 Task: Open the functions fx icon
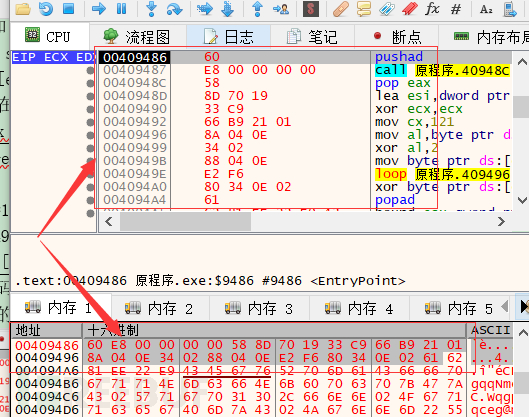click(x=432, y=8)
